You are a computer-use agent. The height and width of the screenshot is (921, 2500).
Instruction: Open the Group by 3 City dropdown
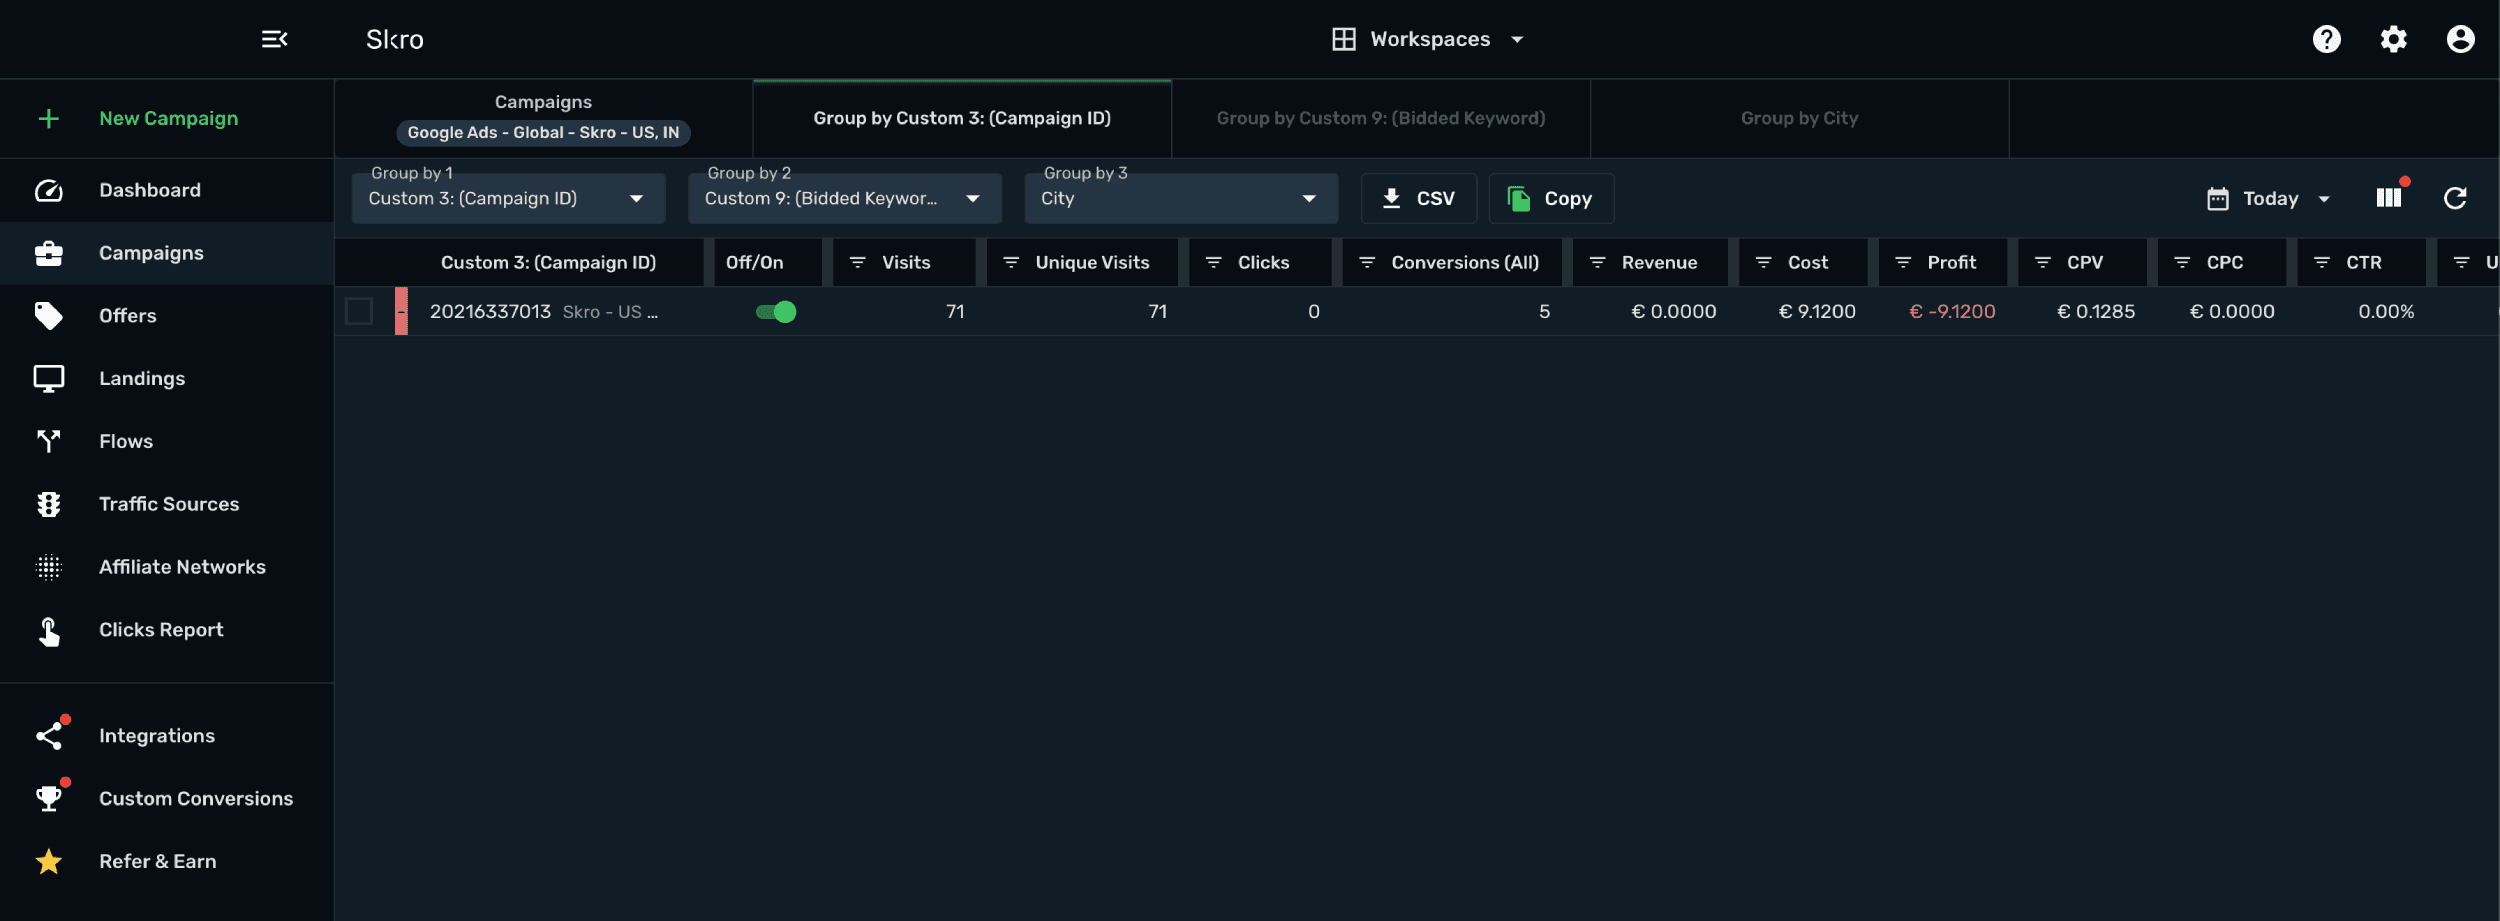1181,198
